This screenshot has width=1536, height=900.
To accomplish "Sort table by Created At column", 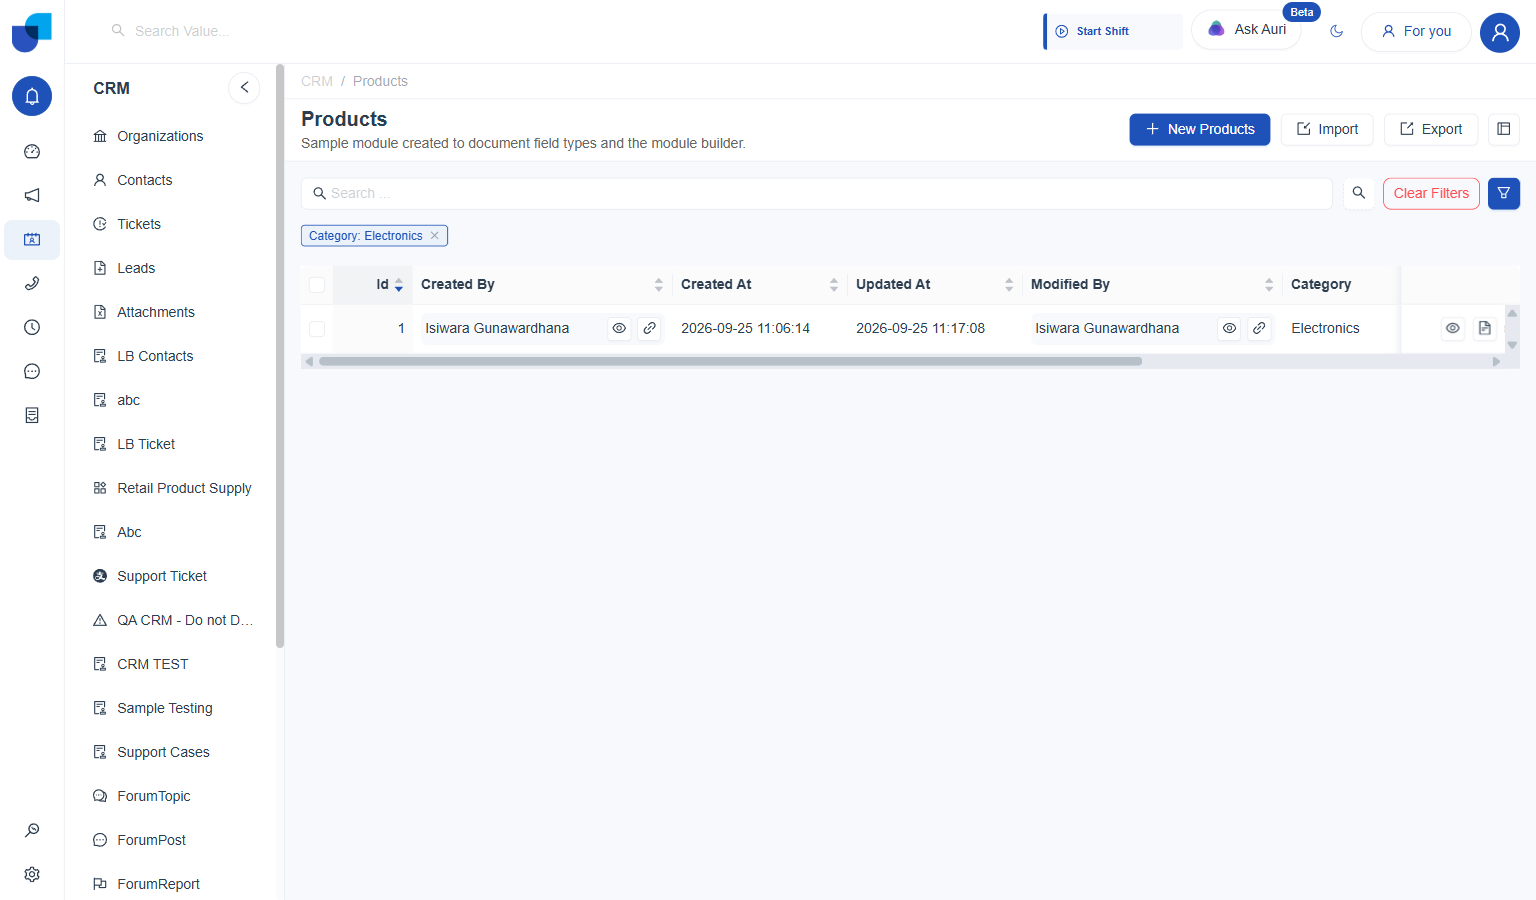I will (834, 285).
